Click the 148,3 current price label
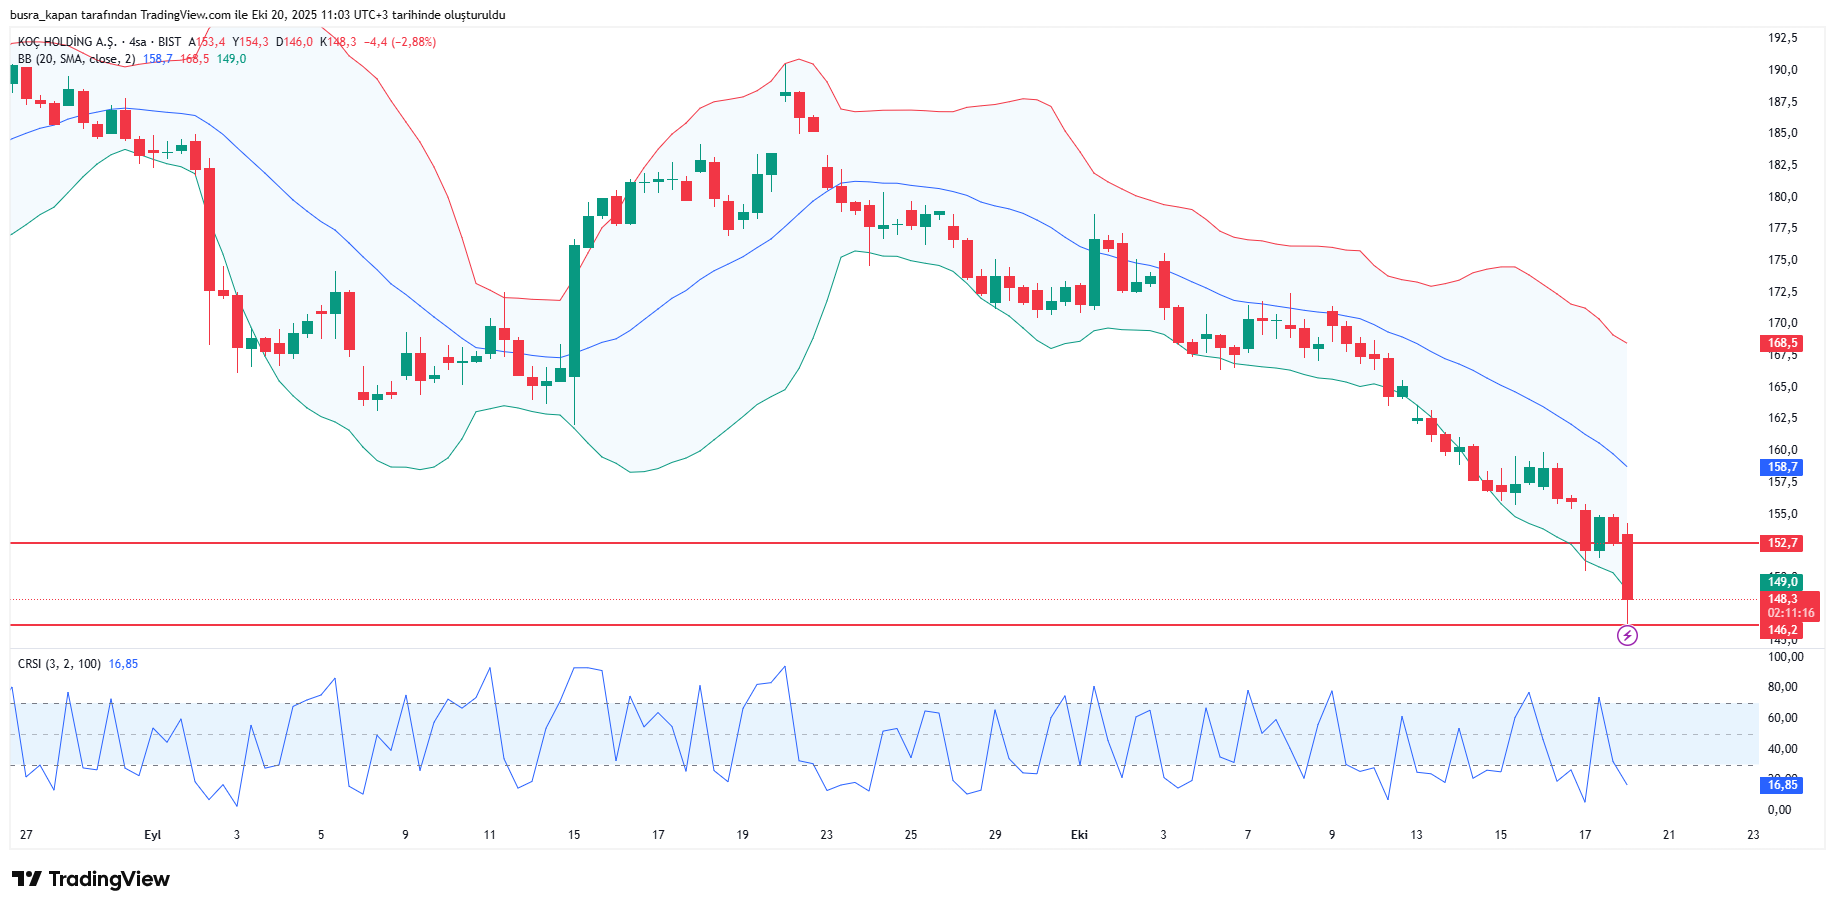Screen dimensions: 1835x909 pyautogui.click(x=1782, y=599)
